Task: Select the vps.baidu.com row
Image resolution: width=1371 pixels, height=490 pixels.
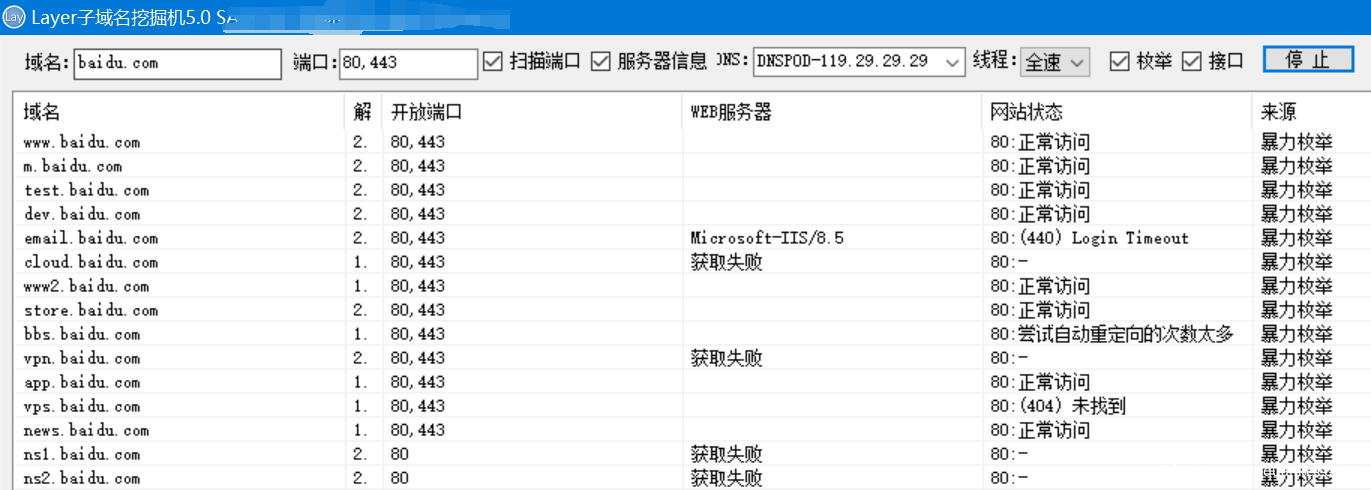Action: click(692, 406)
